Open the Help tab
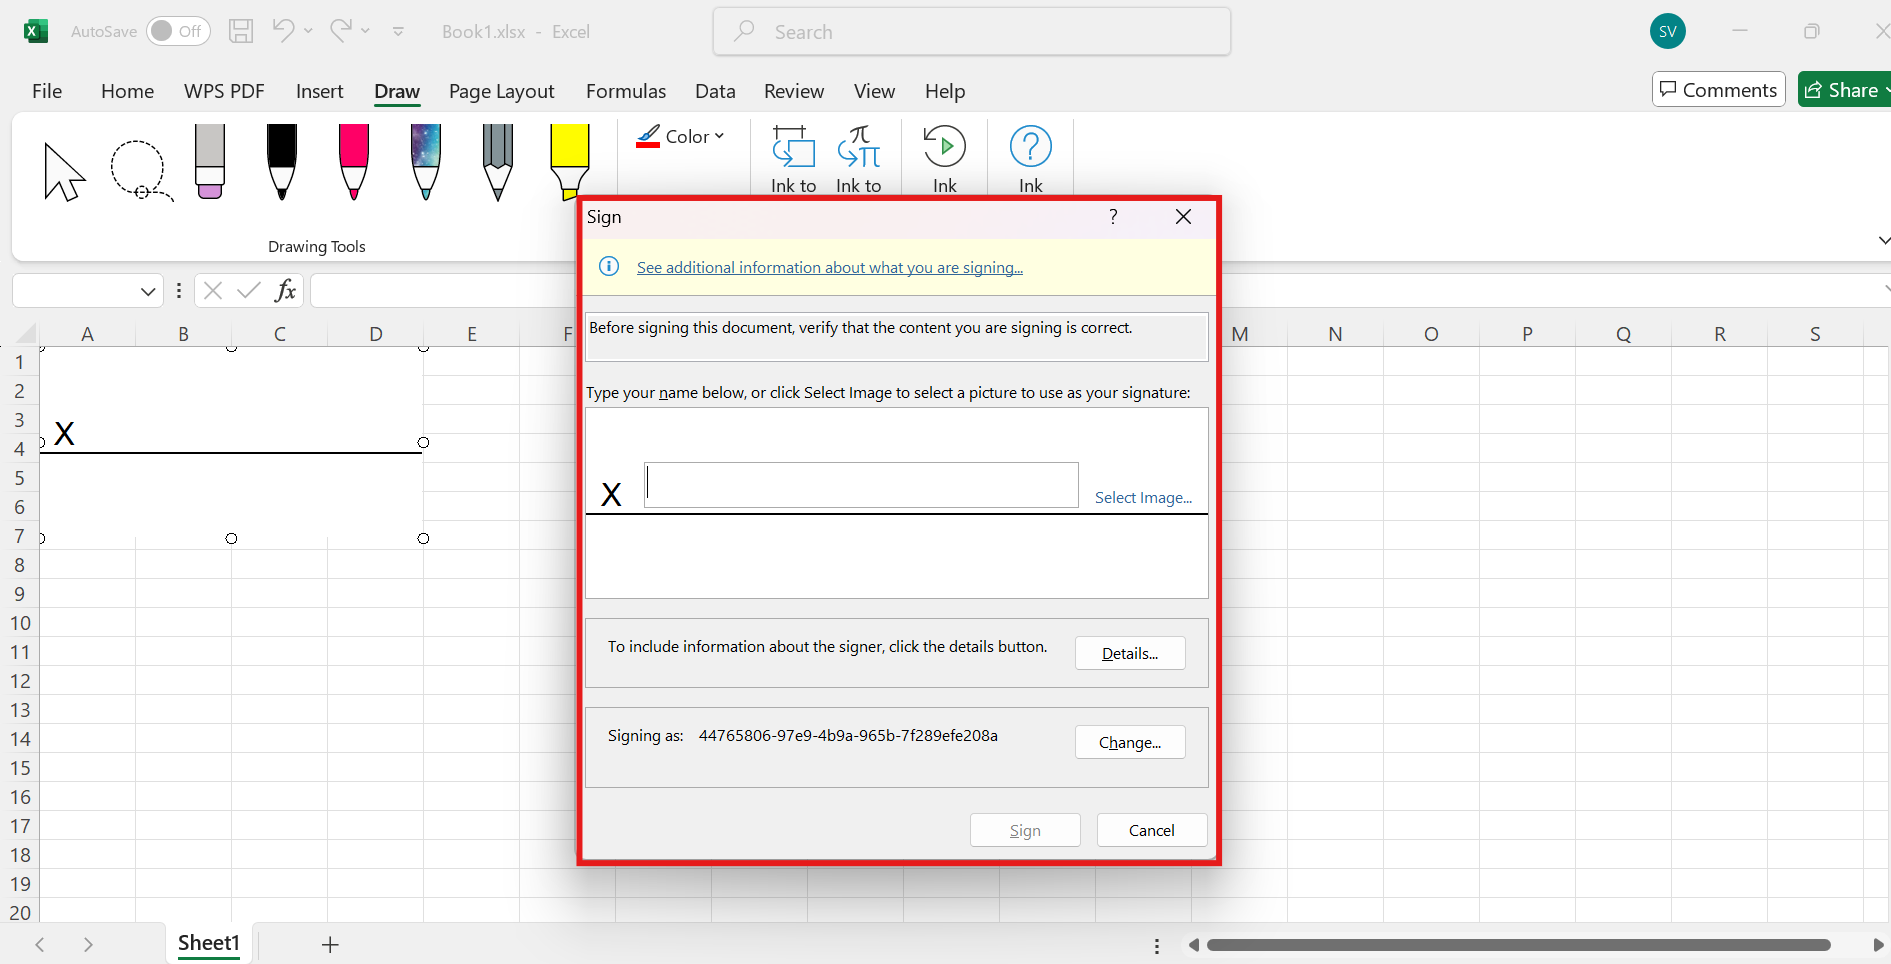This screenshot has width=1891, height=964. point(945,91)
